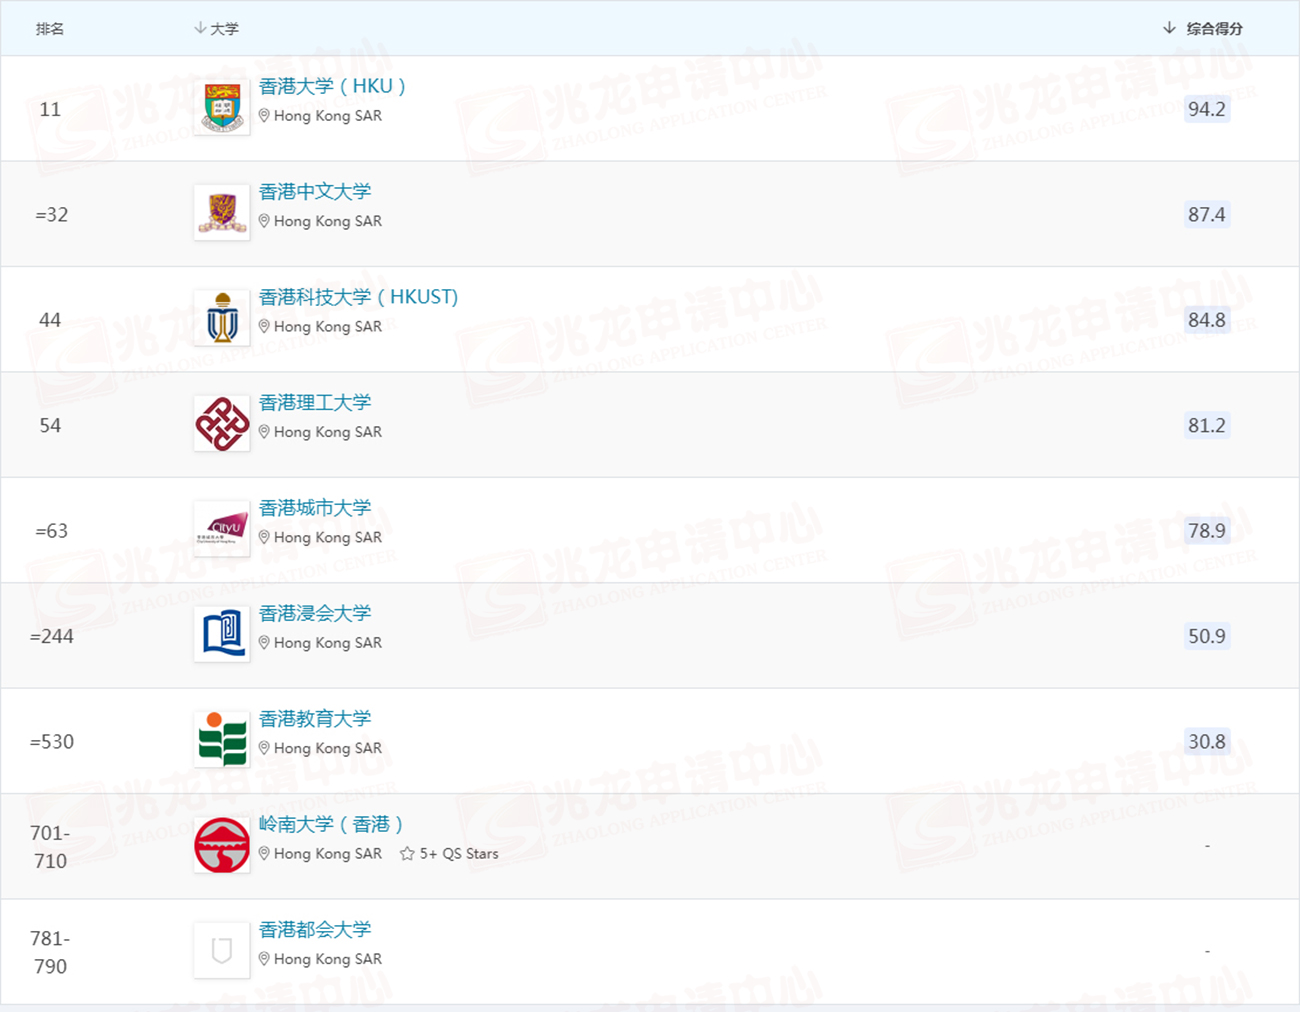Click the placeholder shield logo for 香港都会大学
This screenshot has width=1300, height=1012.
click(222, 951)
